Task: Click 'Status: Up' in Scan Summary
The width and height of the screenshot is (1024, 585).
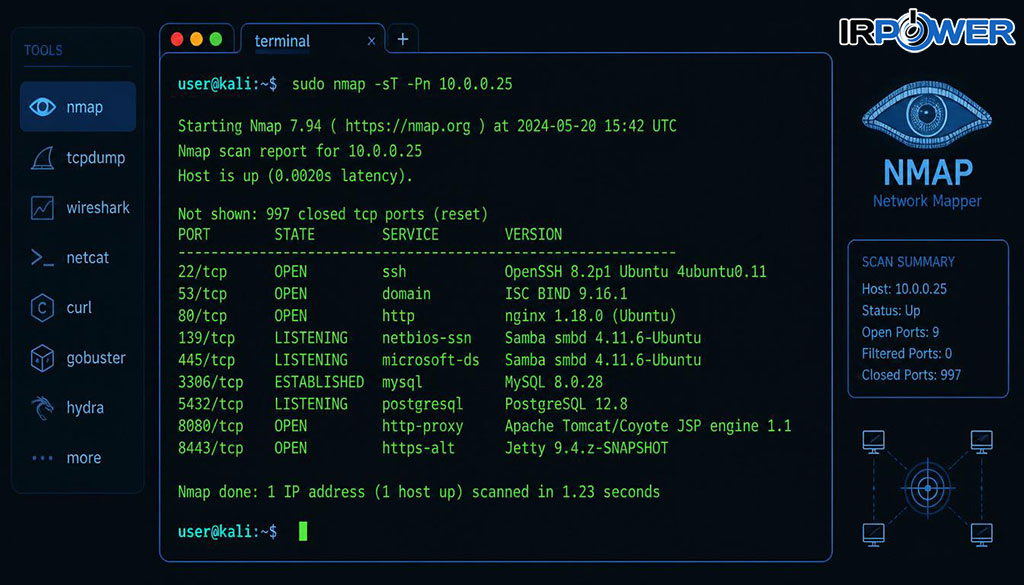Action: (891, 311)
